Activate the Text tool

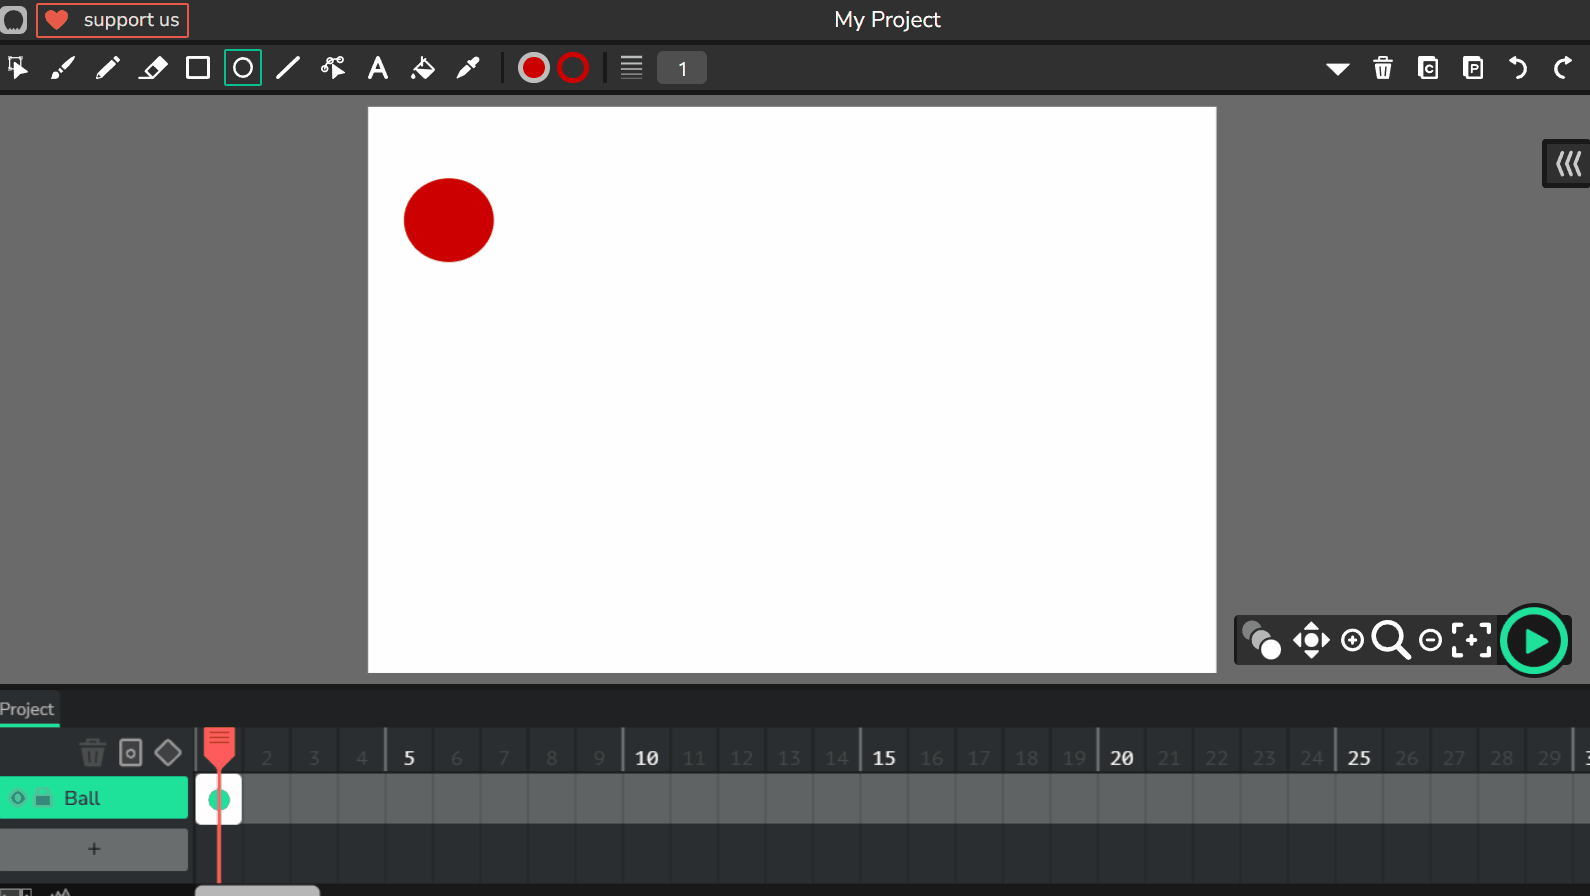click(377, 68)
